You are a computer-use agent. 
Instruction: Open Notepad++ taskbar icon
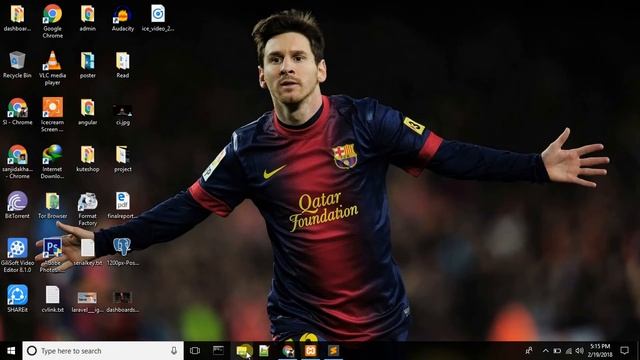264,351
